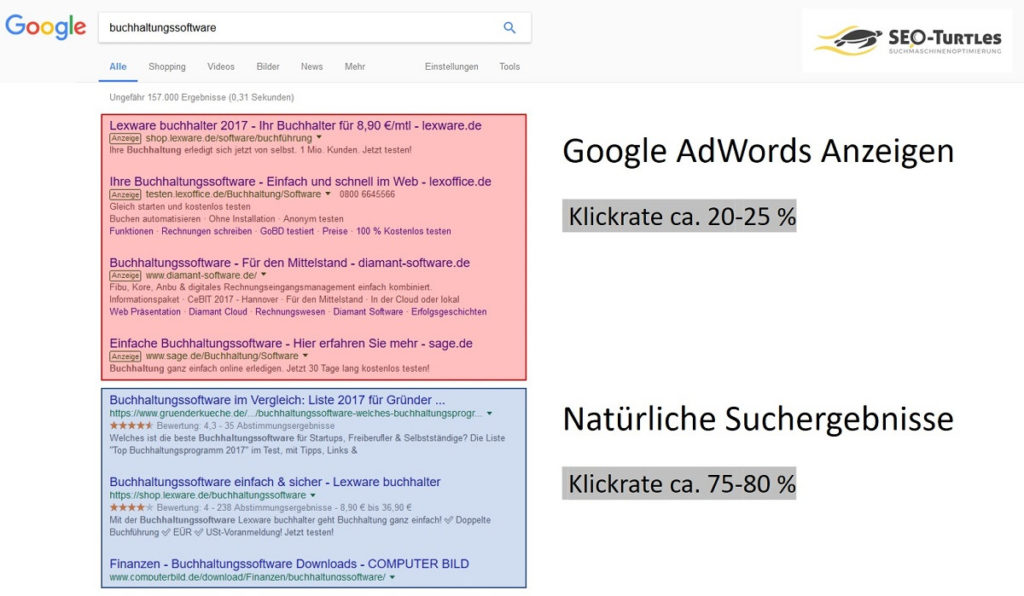This screenshot has height=596, width=1024.
Task: Click the search field containing buchhaltungssoftware
Action: 315,27
